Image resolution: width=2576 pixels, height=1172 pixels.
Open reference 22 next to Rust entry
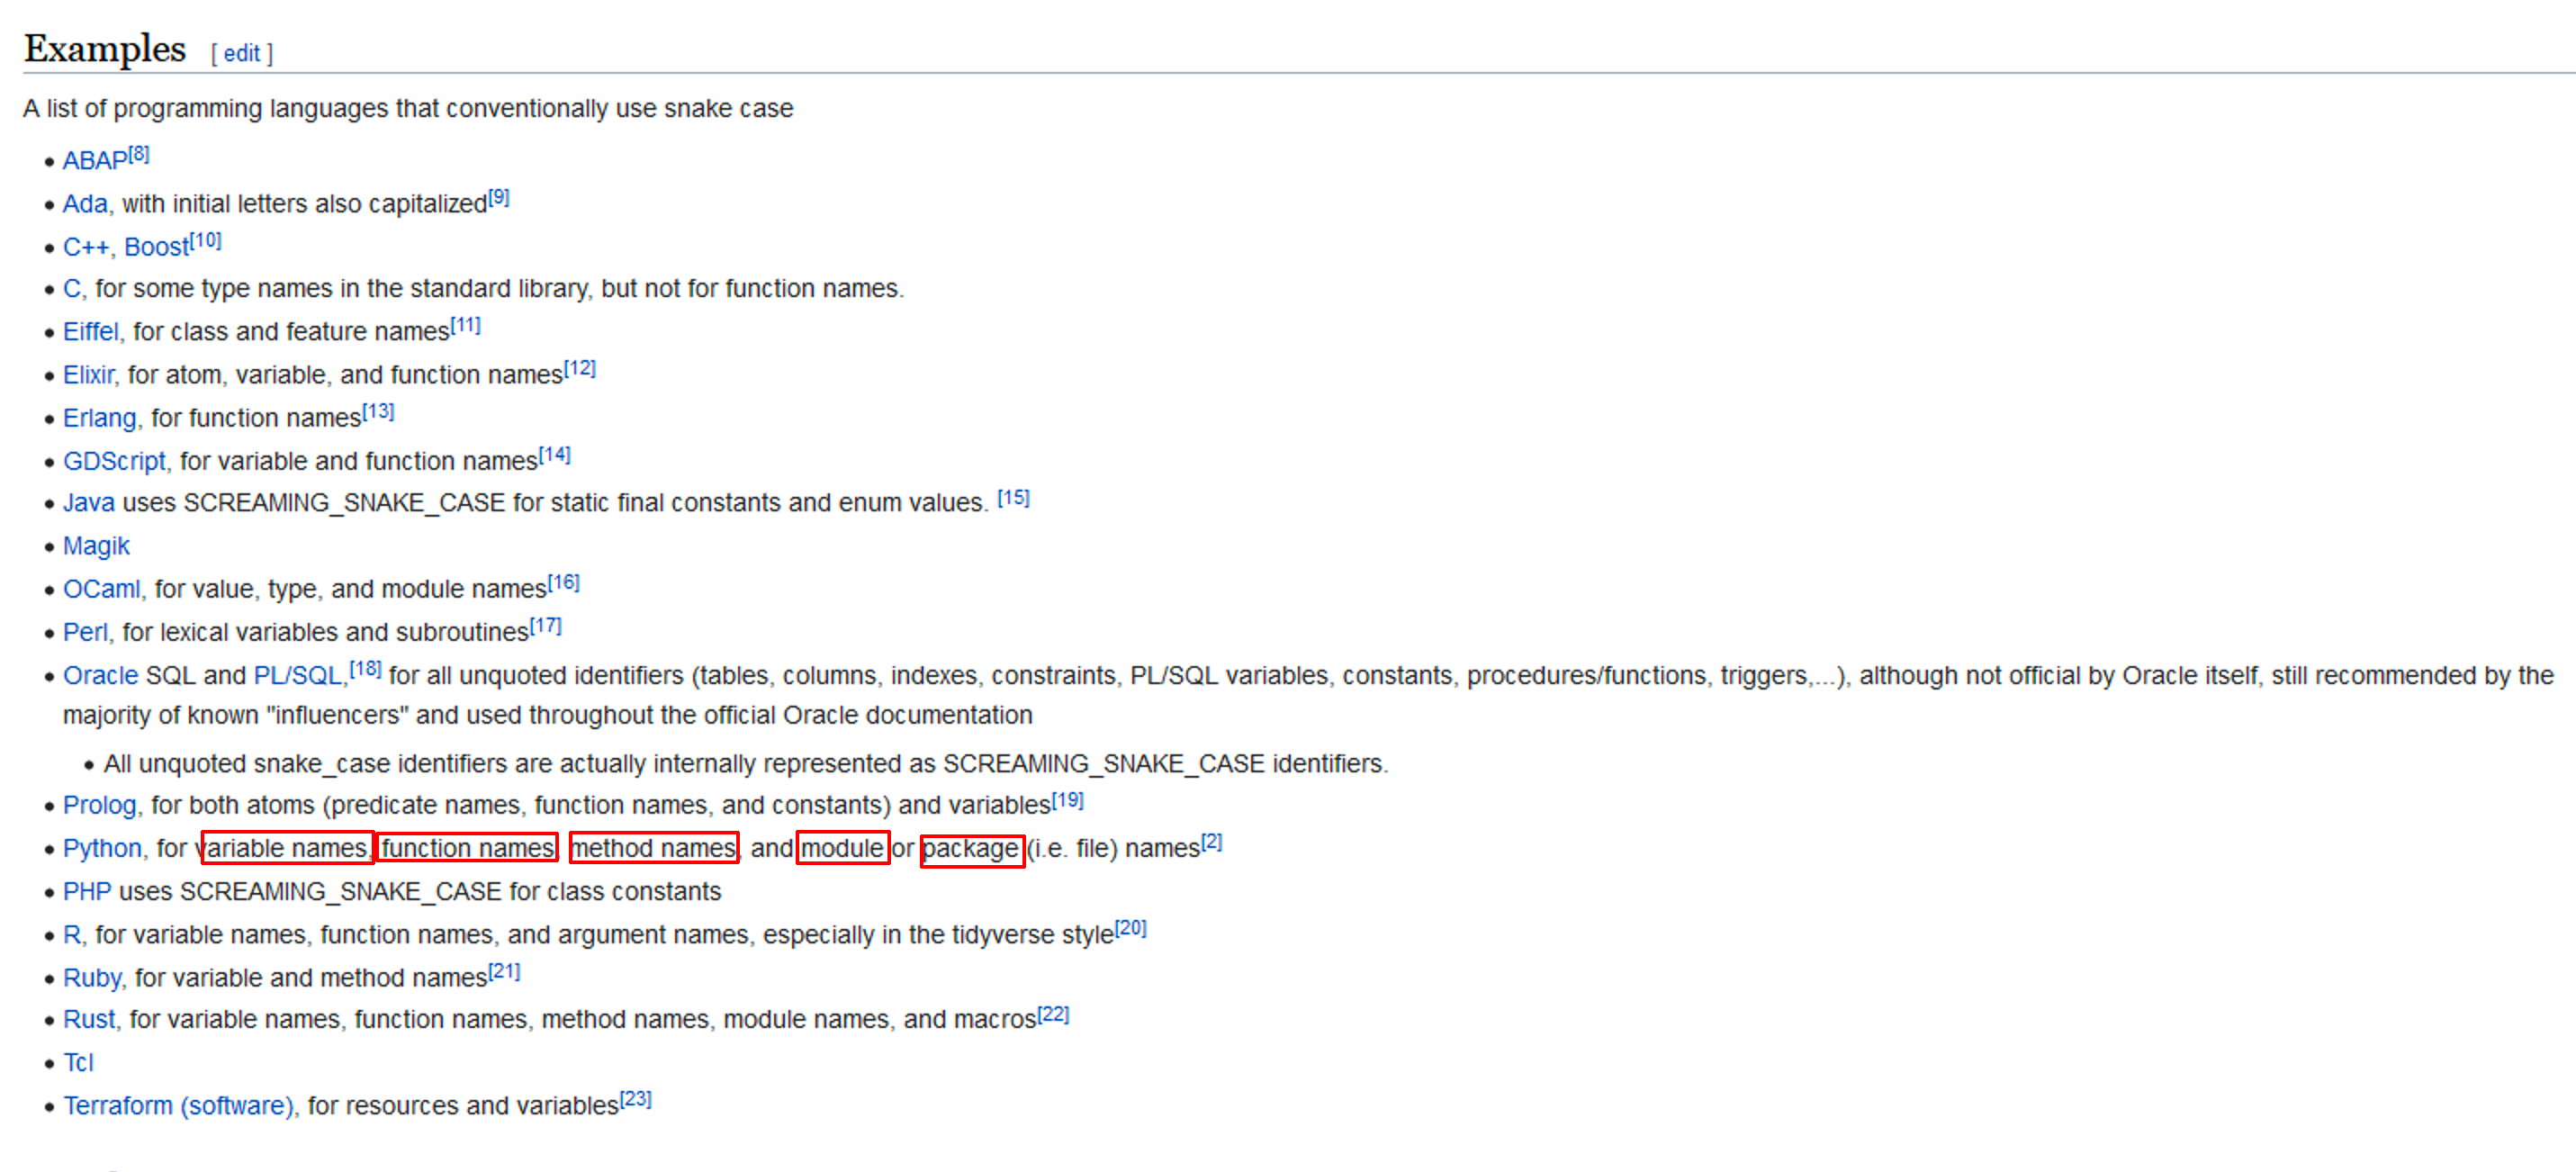click(x=1053, y=1015)
